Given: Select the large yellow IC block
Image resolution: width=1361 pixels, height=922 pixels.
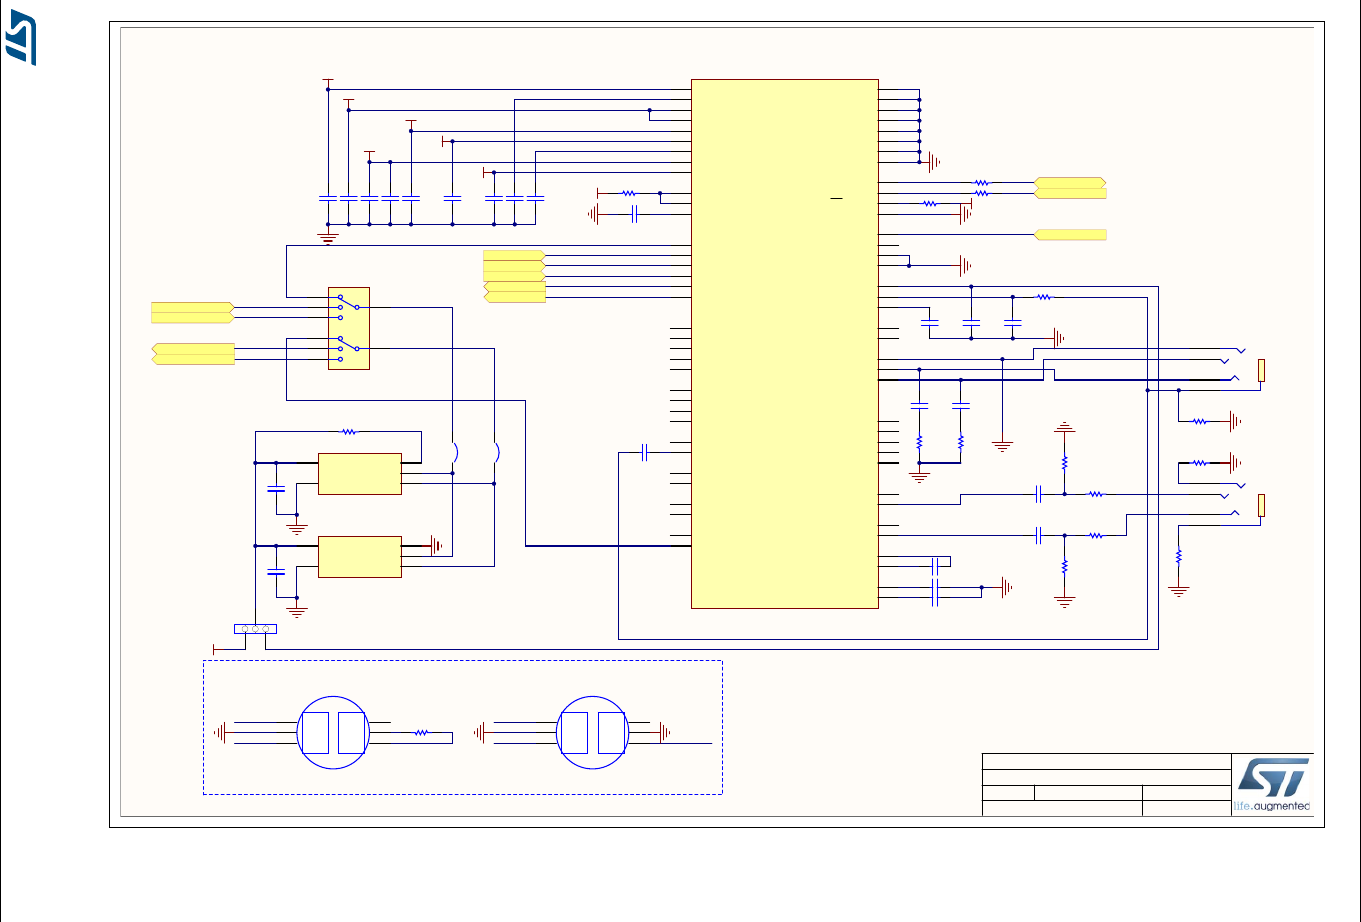Looking at the screenshot, I should pyautogui.click(x=785, y=343).
